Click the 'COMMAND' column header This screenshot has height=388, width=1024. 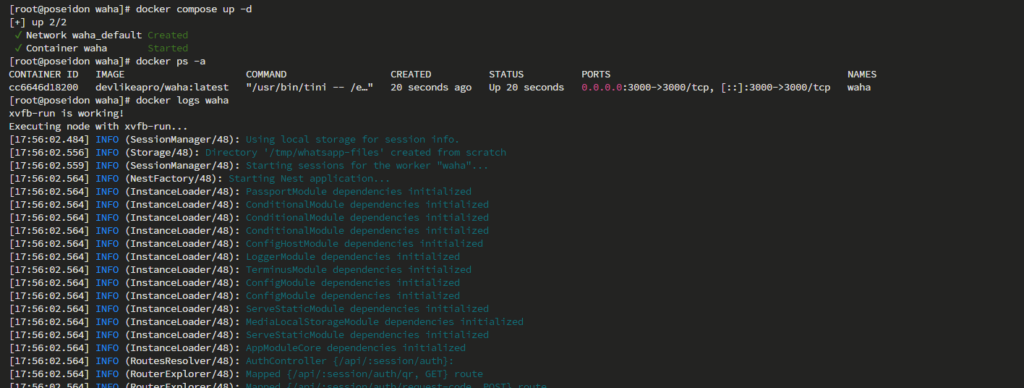(x=266, y=74)
